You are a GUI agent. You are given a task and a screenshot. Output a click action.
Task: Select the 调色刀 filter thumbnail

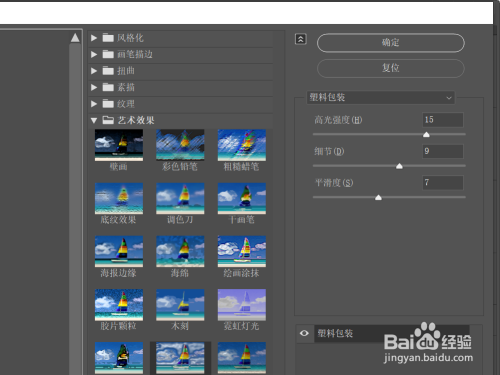(180, 198)
